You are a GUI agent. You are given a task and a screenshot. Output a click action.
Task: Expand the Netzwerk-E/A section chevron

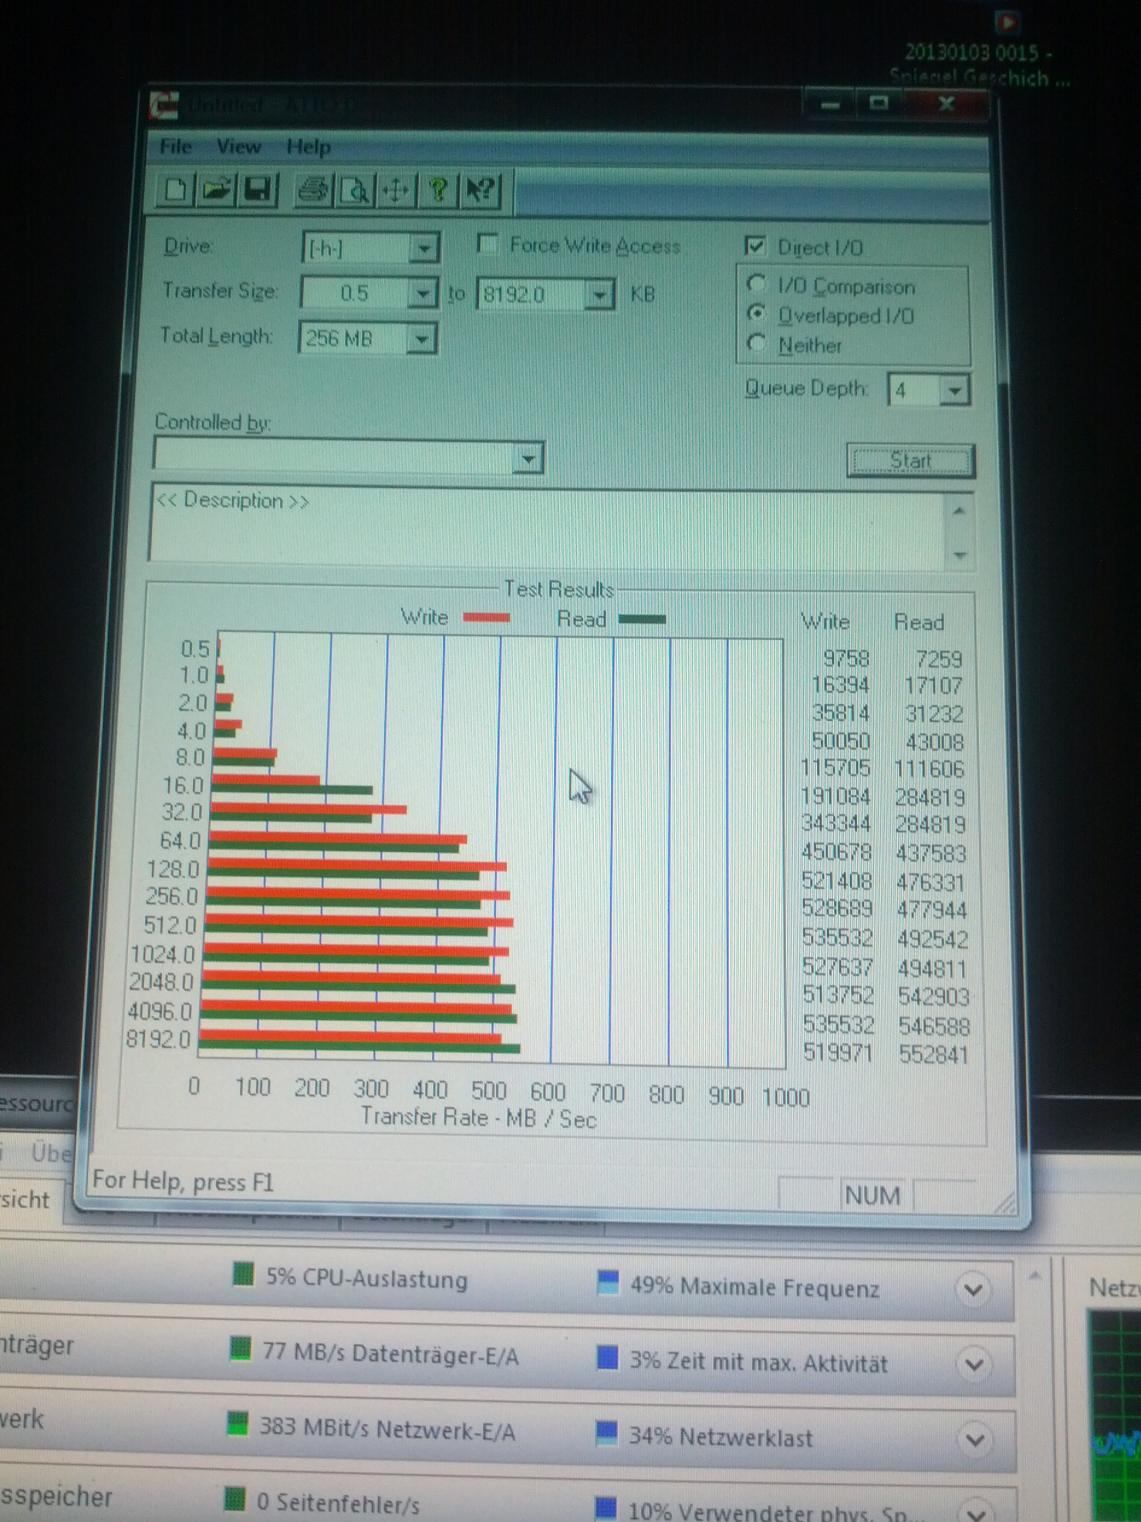coord(974,1440)
